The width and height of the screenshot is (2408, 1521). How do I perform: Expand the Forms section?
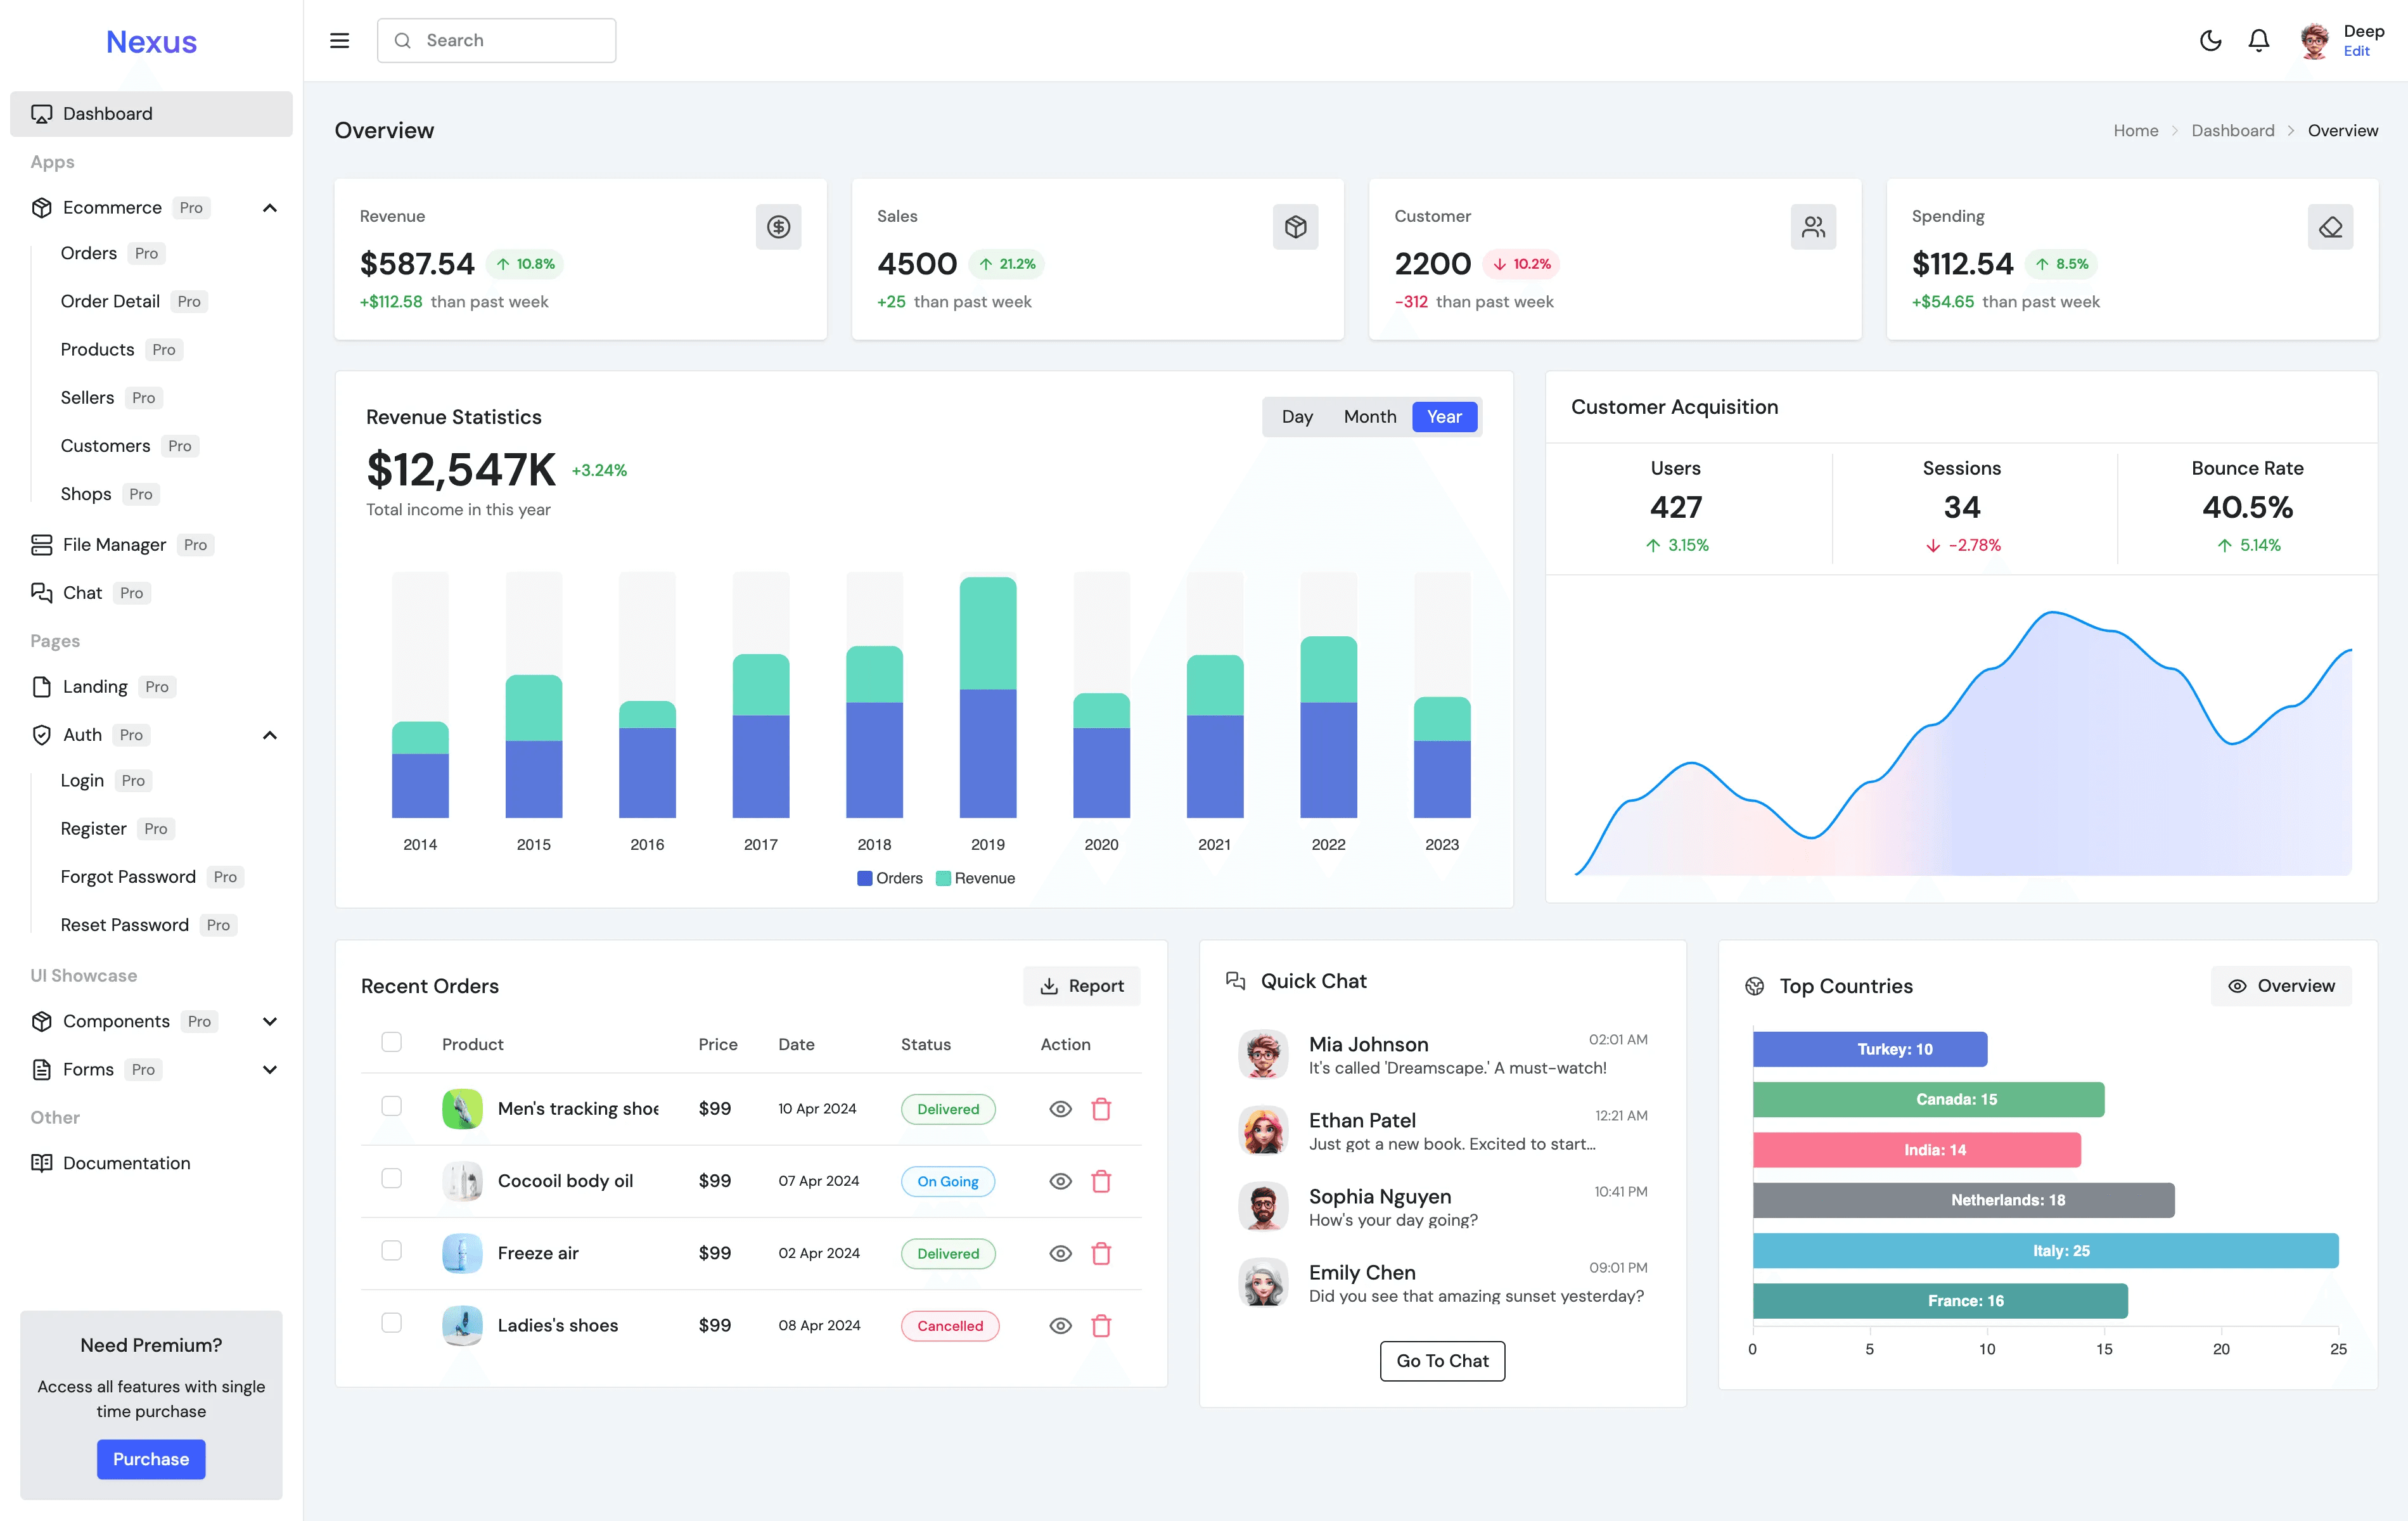tap(269, 1069)
